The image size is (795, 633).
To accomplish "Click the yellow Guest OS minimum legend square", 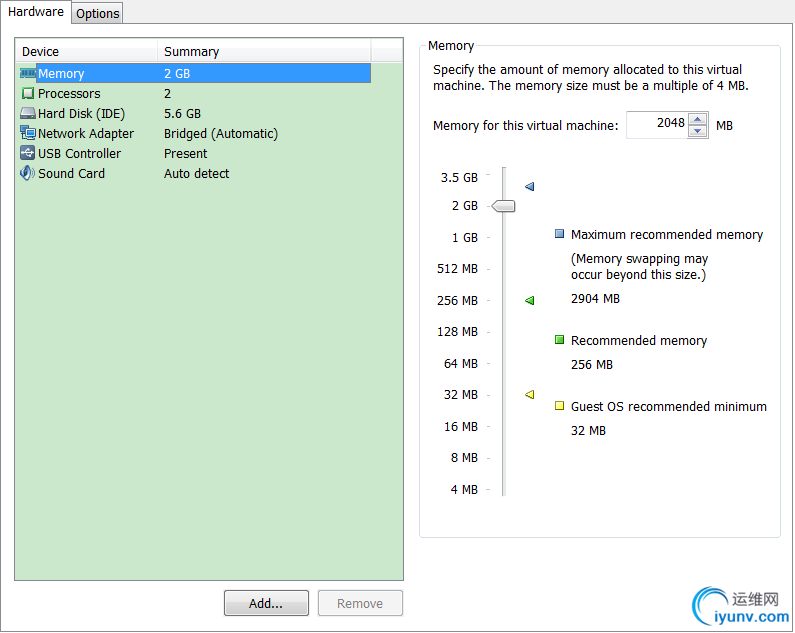I will 559,405.
